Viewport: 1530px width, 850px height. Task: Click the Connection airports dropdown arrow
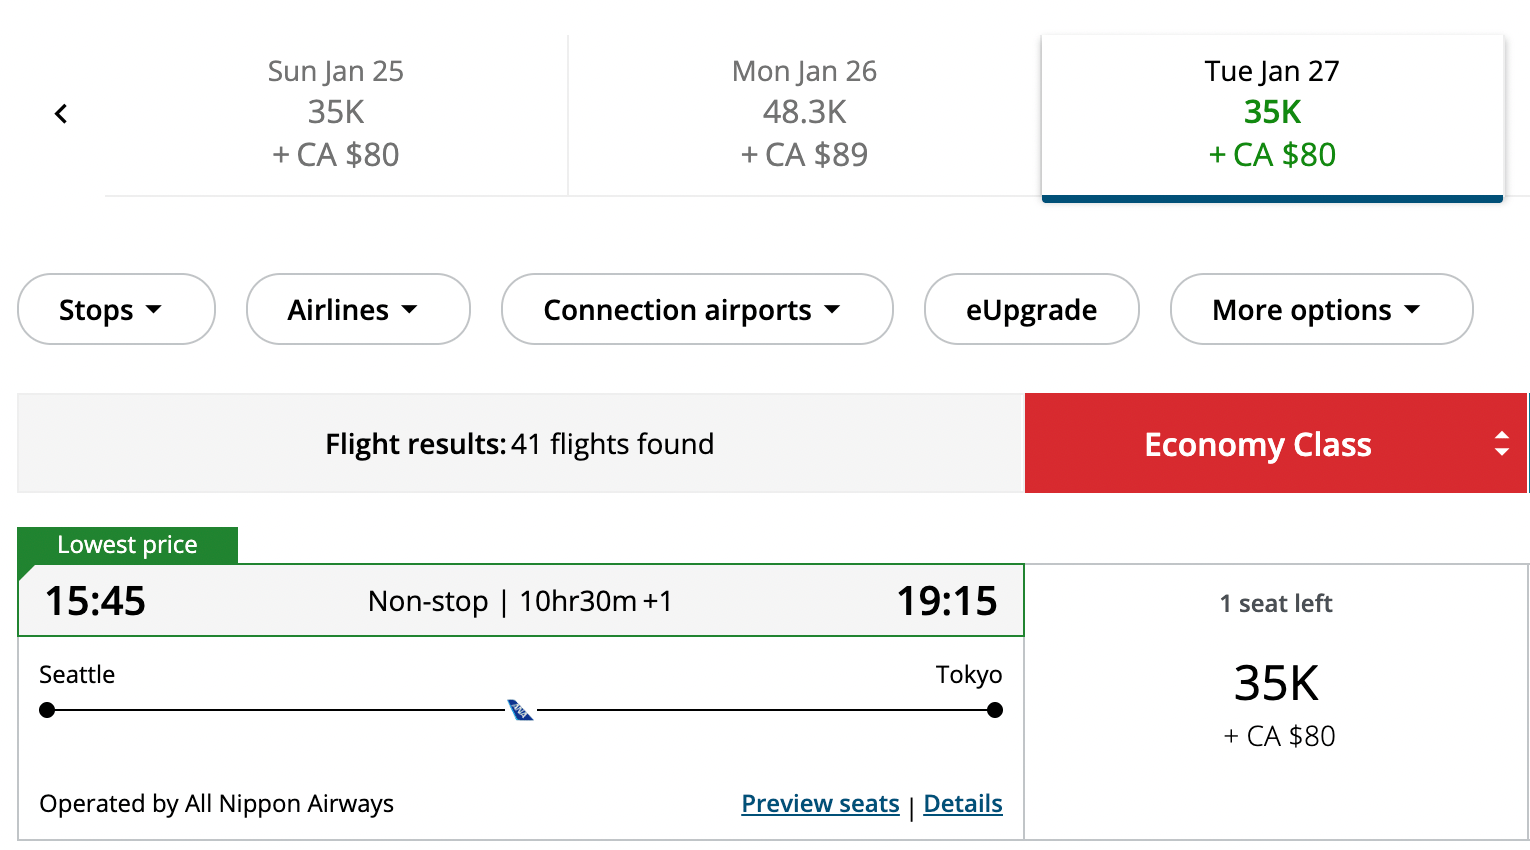832,310
